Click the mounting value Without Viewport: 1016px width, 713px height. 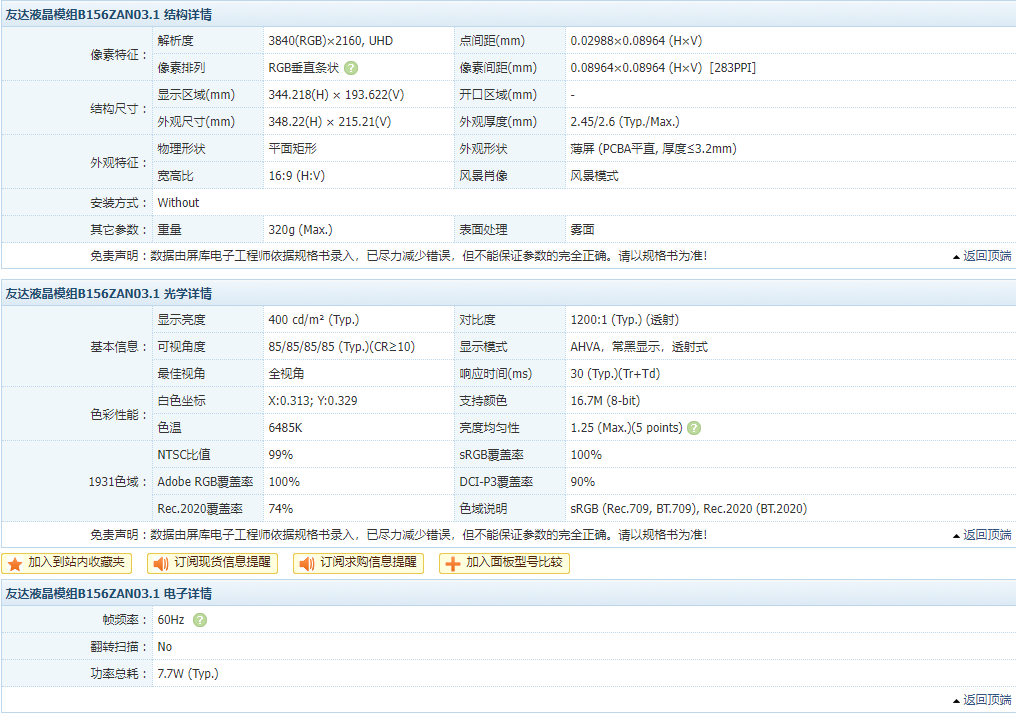pyautogui.click(x=178, y=203)
